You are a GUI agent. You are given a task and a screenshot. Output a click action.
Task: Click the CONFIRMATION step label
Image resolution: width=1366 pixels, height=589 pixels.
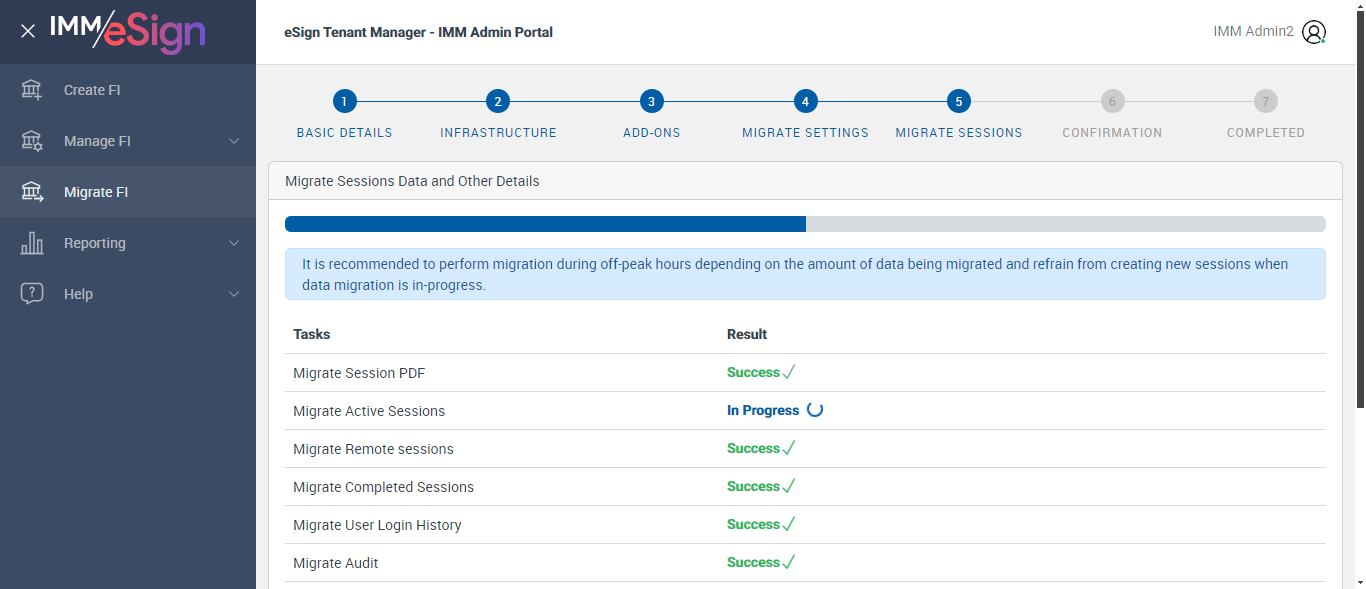pyautogui.click(x=1112, y=132)
